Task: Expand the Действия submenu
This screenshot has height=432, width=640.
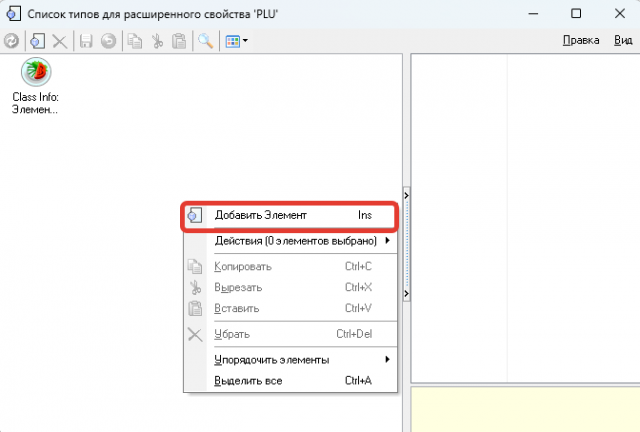Action: 290,241
